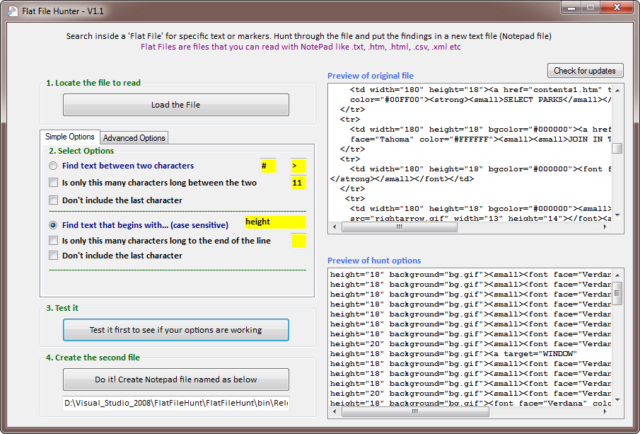The image size is (640, 434).
Task: Click the yellow field containing 11
Action: point(298,183)
